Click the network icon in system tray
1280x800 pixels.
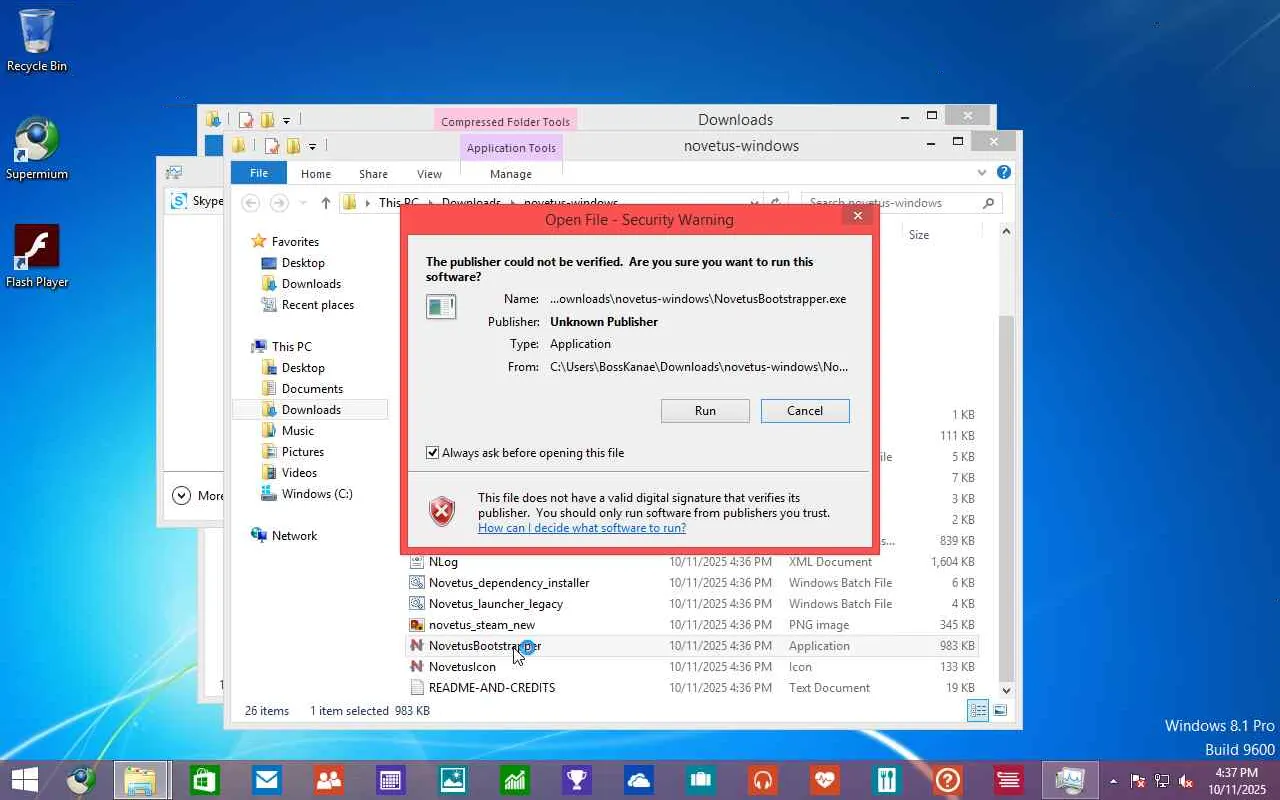tap(1162, 781)
